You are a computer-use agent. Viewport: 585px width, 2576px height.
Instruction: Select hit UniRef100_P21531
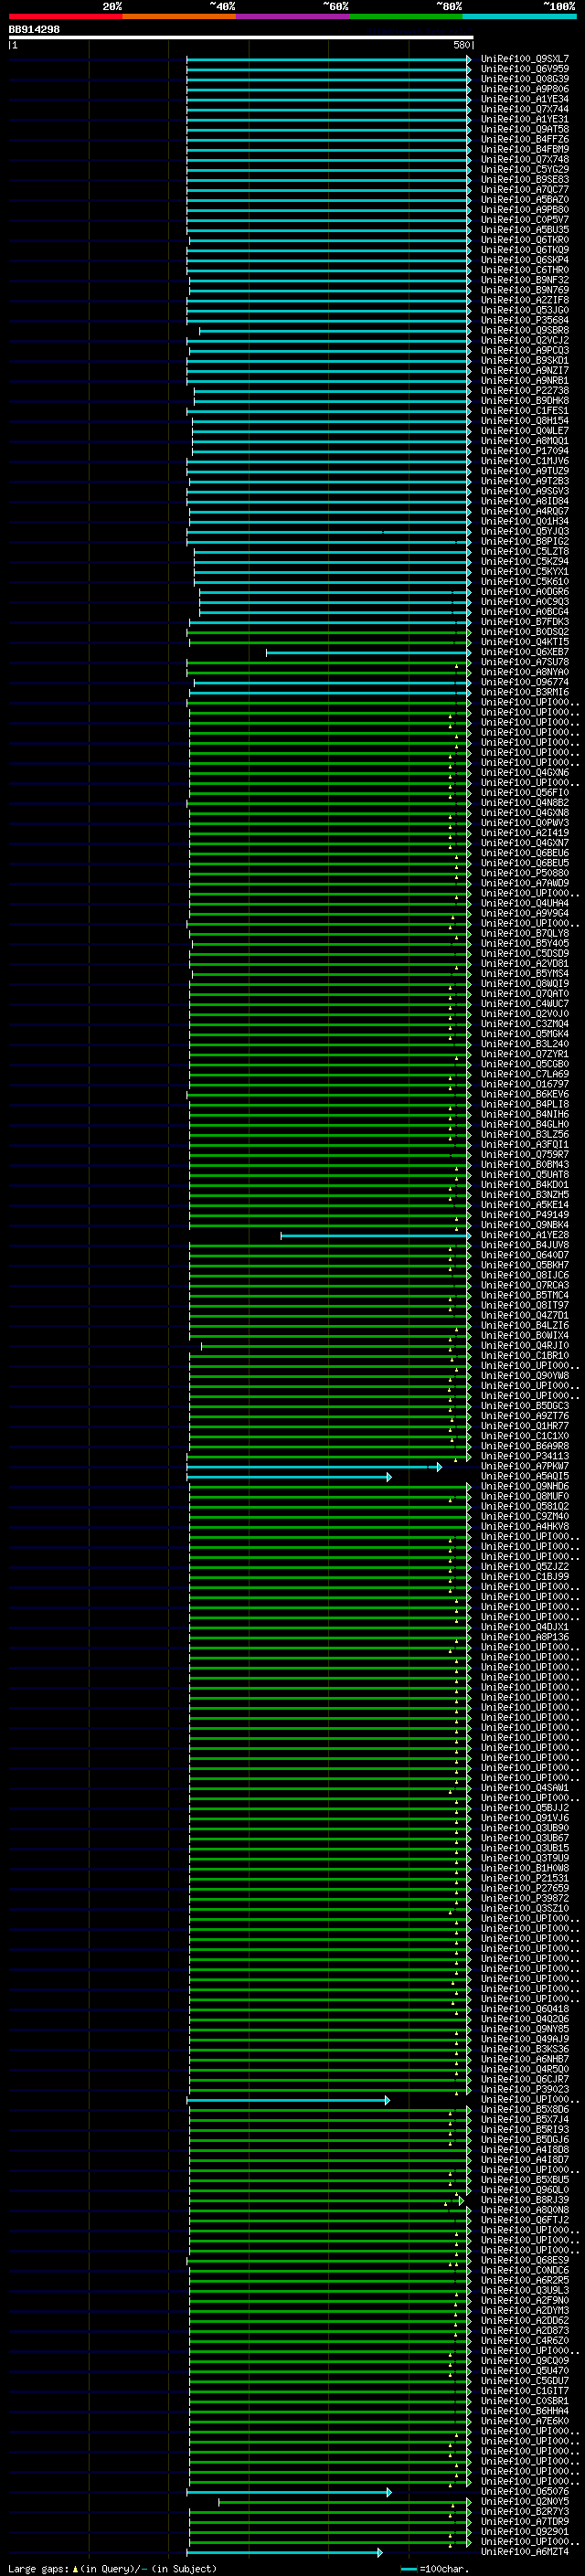coord(524,1878)
